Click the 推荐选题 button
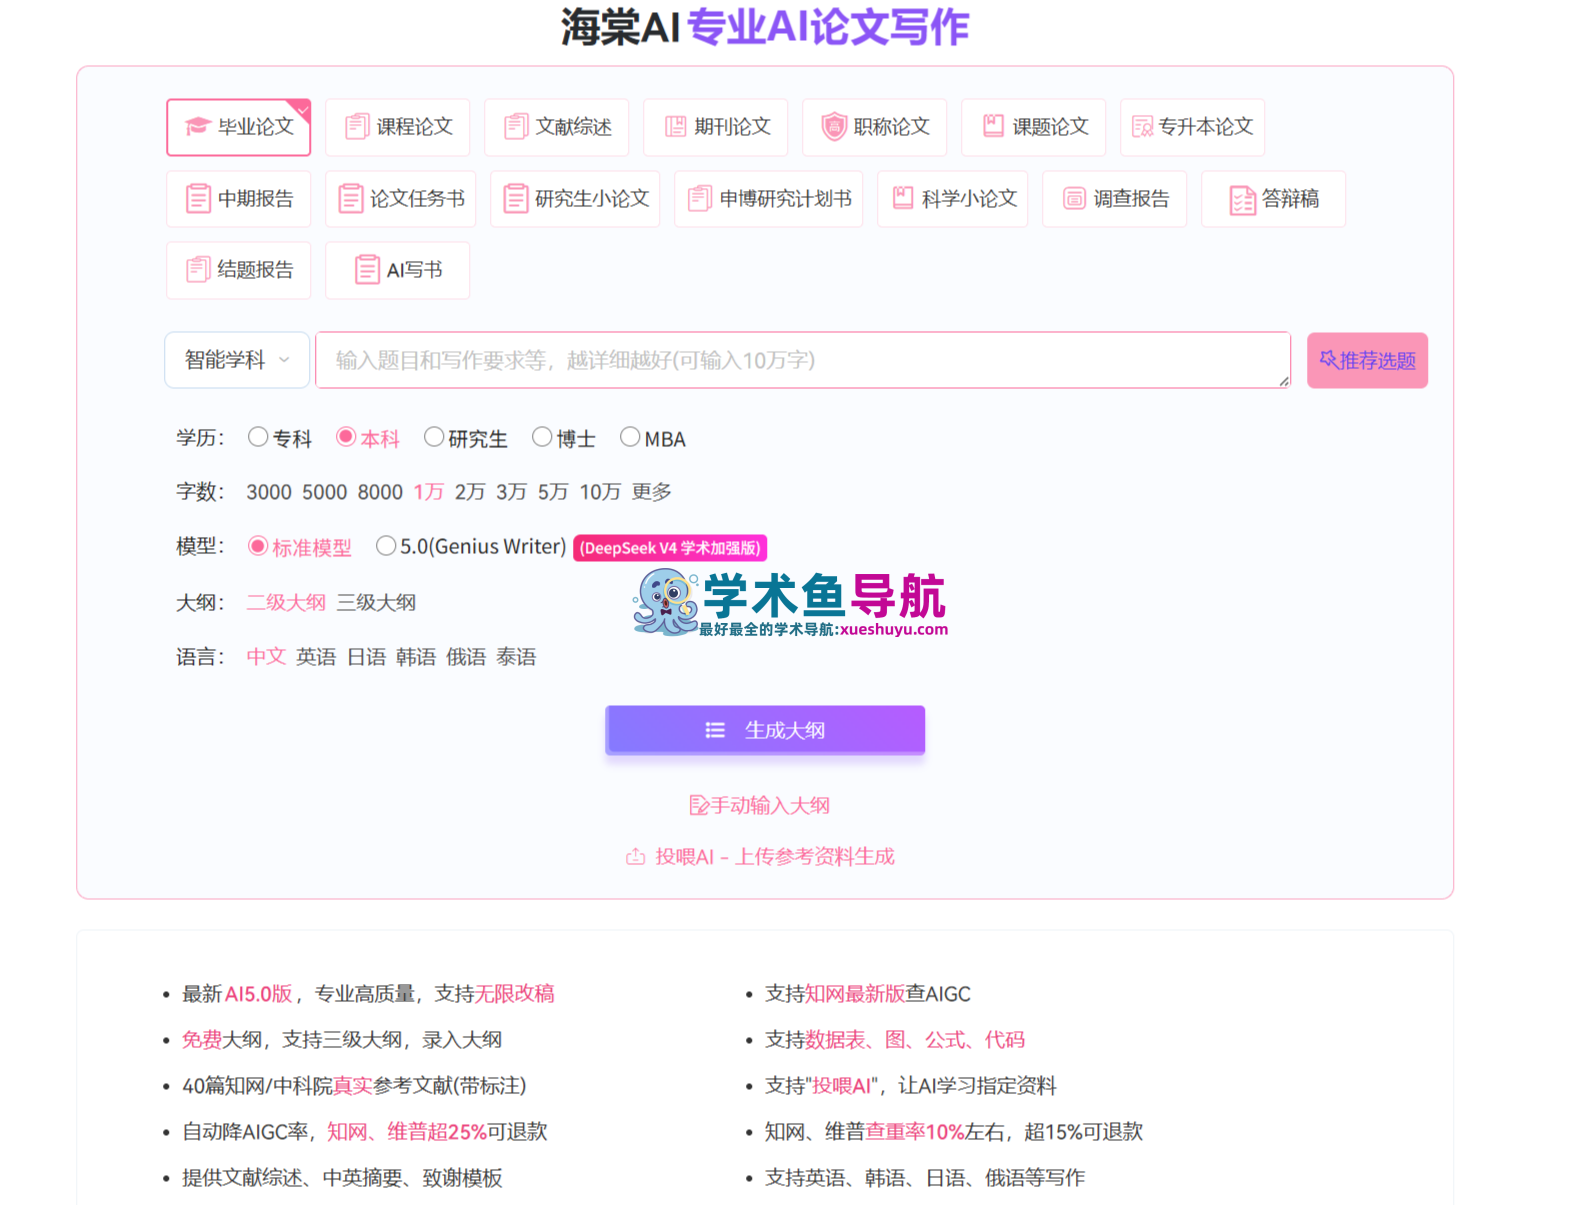 tap(1367, 360)
